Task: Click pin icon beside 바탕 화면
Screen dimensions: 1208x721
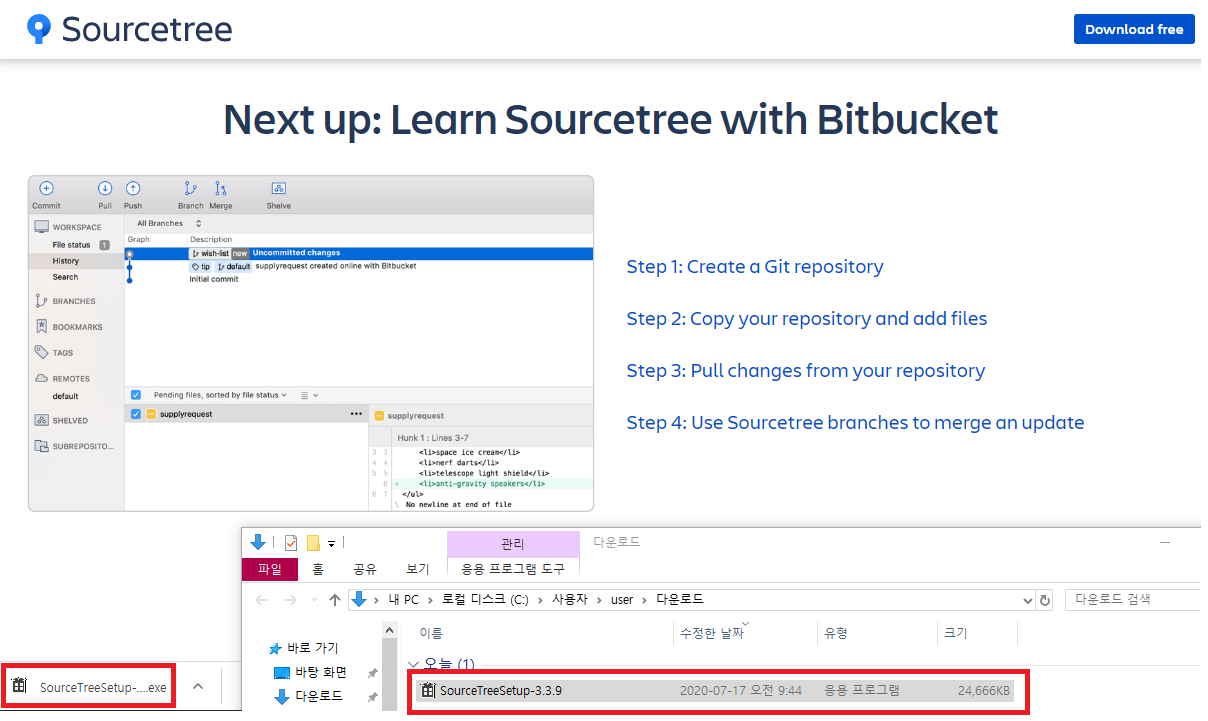Action: (x=372, y=672)
